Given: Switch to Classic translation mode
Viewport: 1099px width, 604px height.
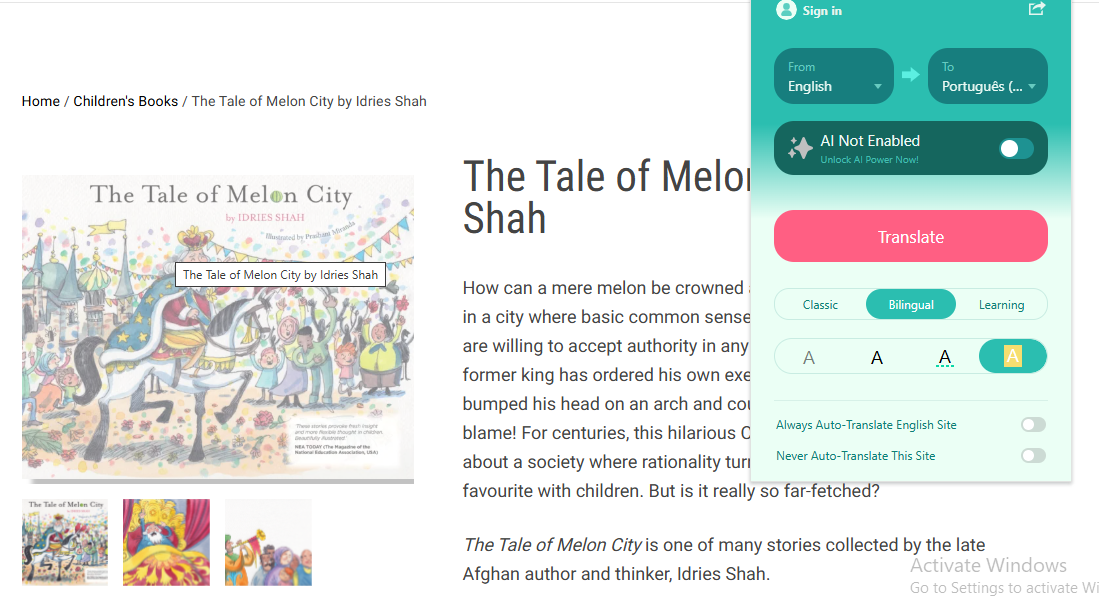Looking at the screenshot, I should 820,305.
